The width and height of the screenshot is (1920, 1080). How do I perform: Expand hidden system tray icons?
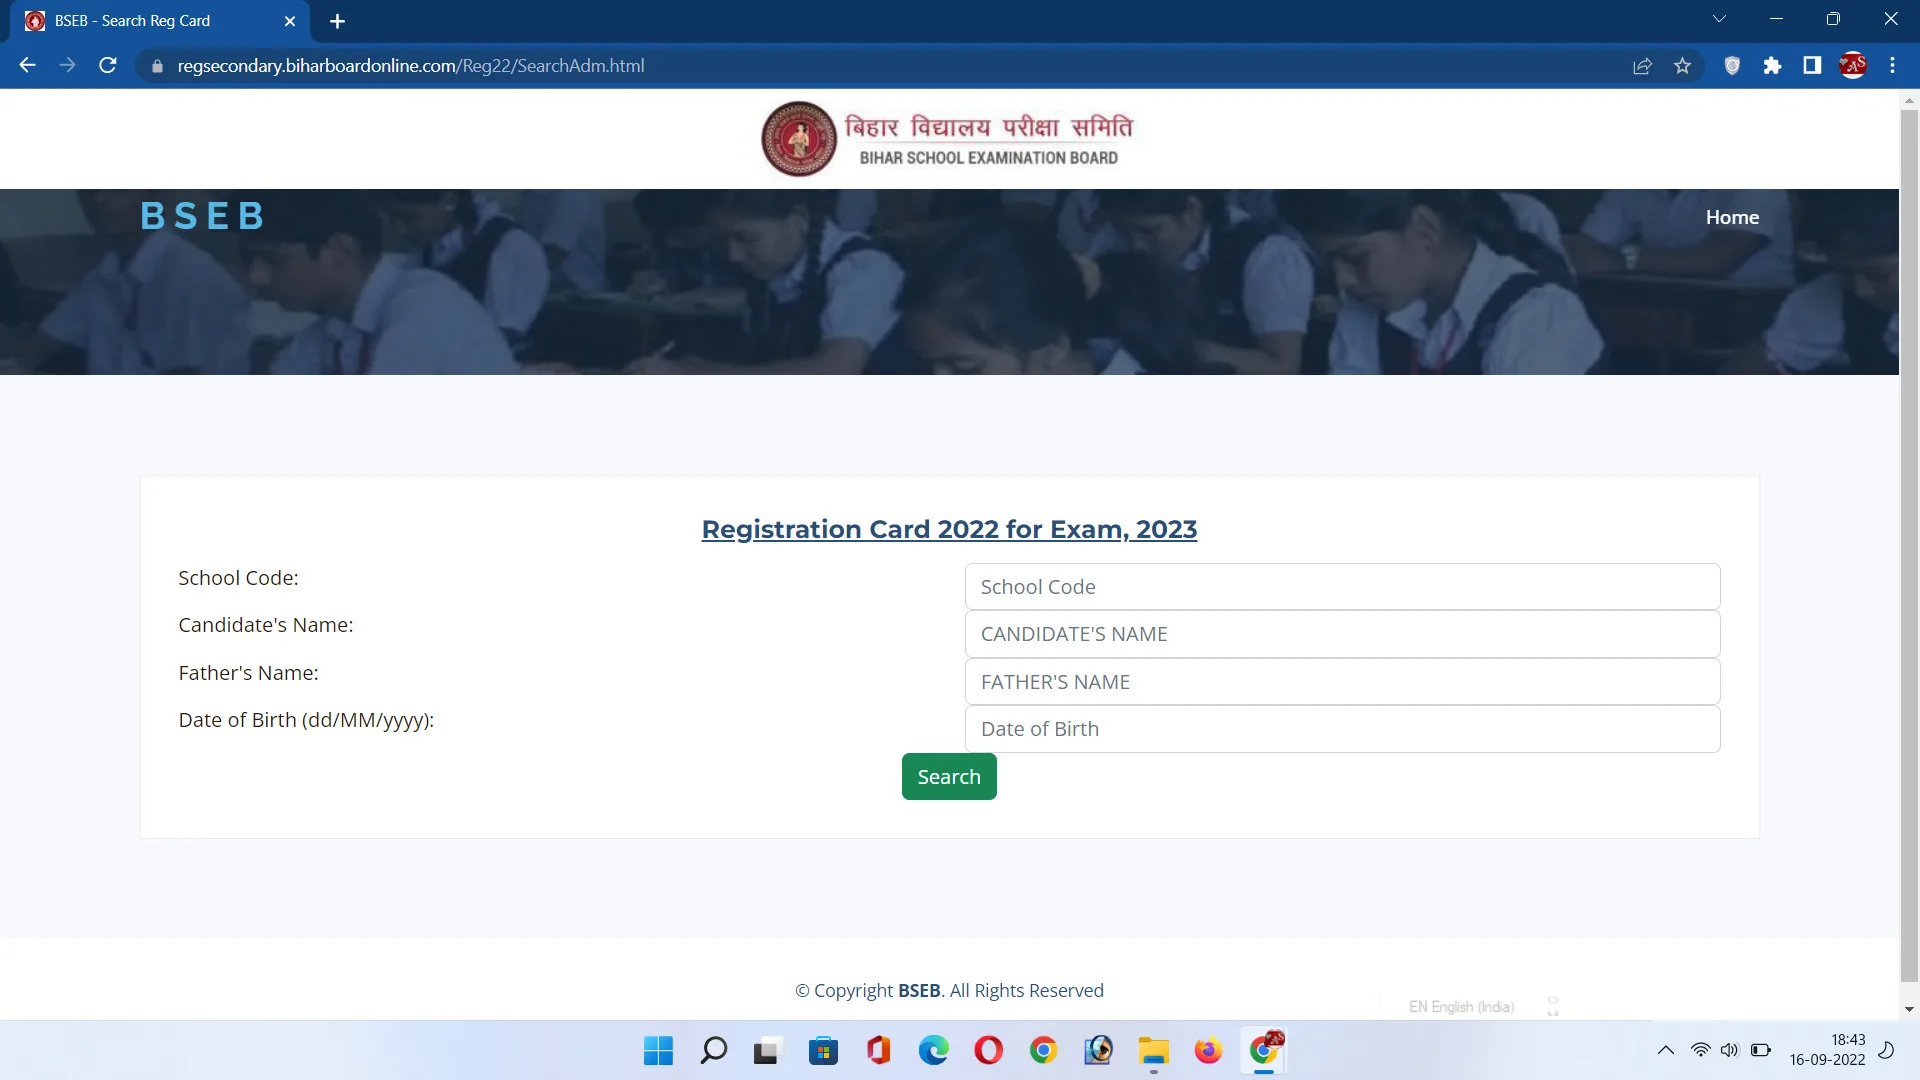coord(1666,1050)
